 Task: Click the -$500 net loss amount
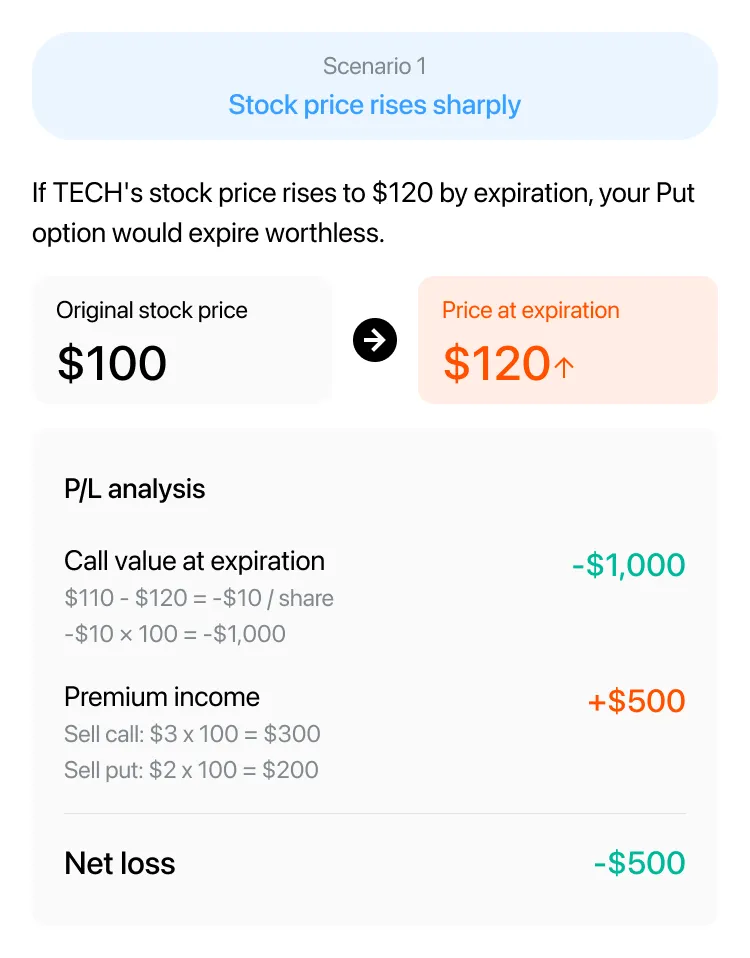coord(639,863)
